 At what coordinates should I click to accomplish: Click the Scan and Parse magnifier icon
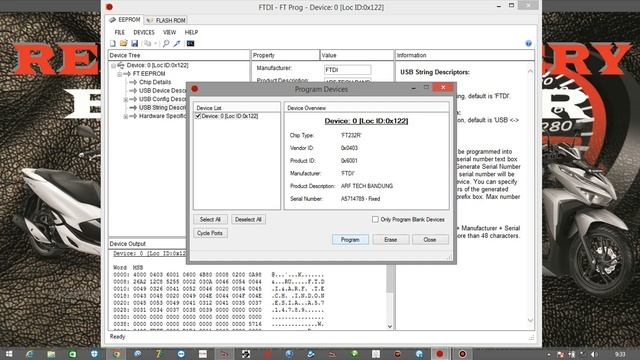[x=166, y=43]
